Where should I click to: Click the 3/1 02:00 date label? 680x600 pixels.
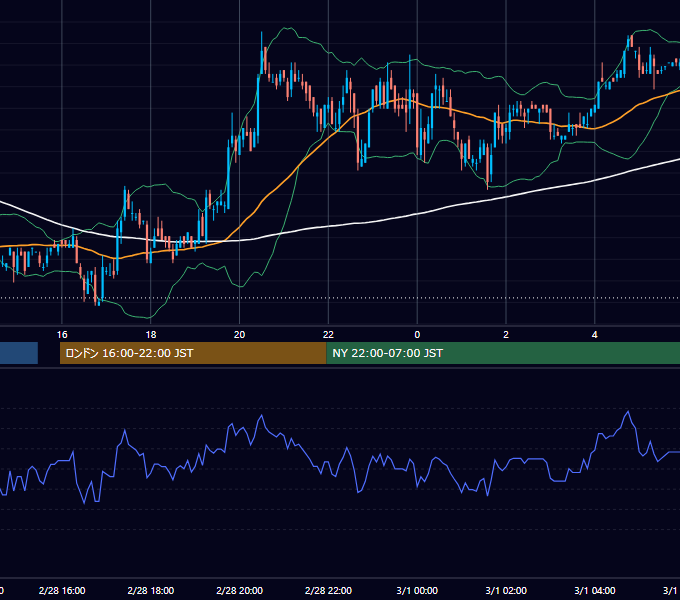(506, 590)
